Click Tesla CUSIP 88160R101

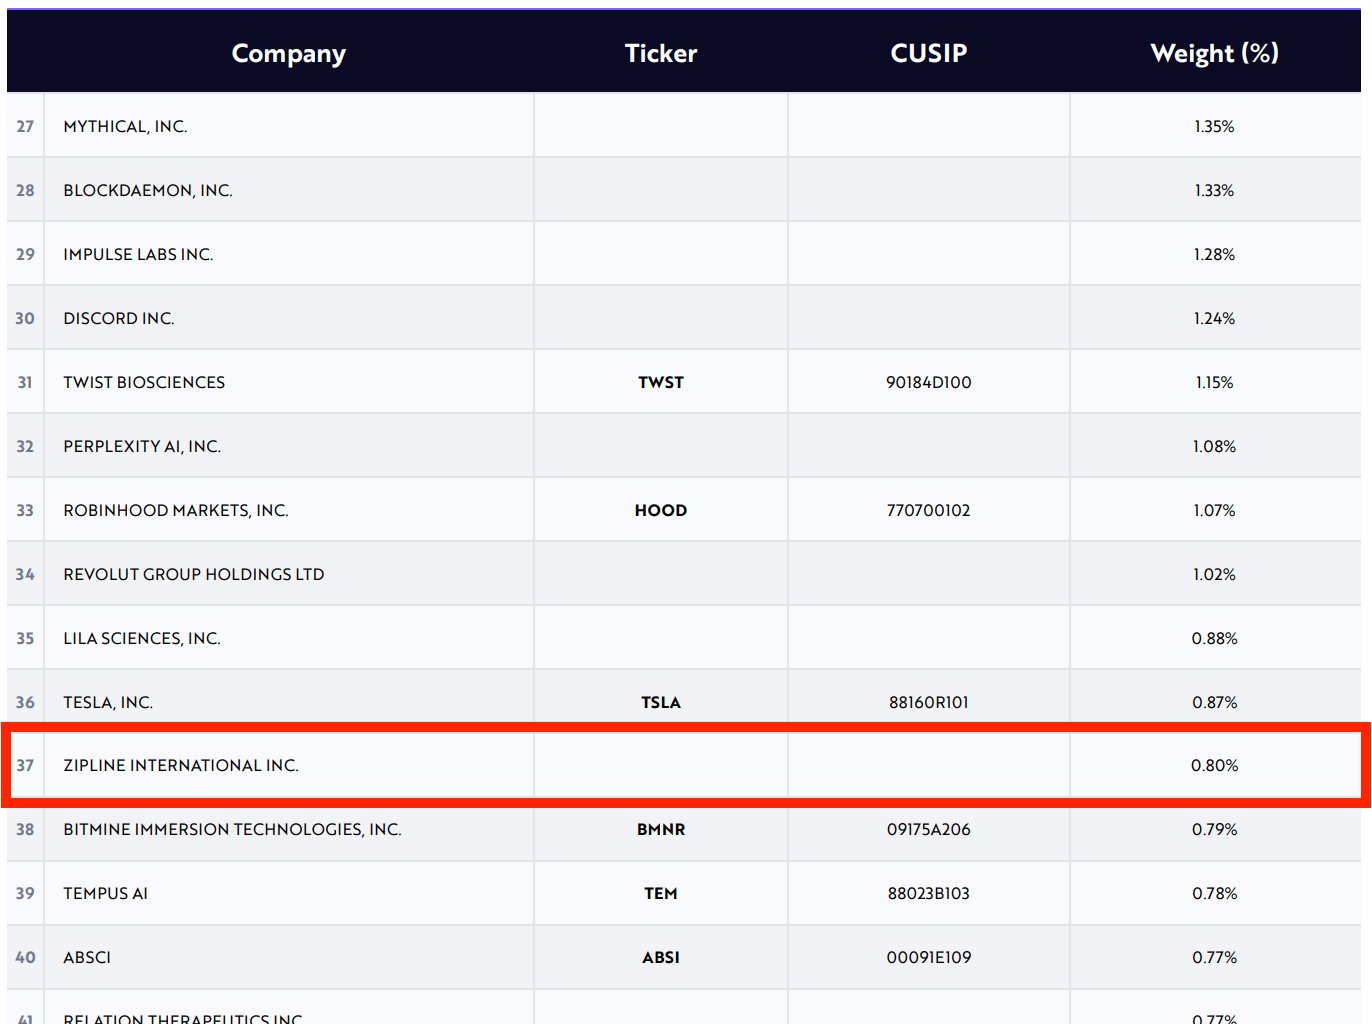(928, 702)
